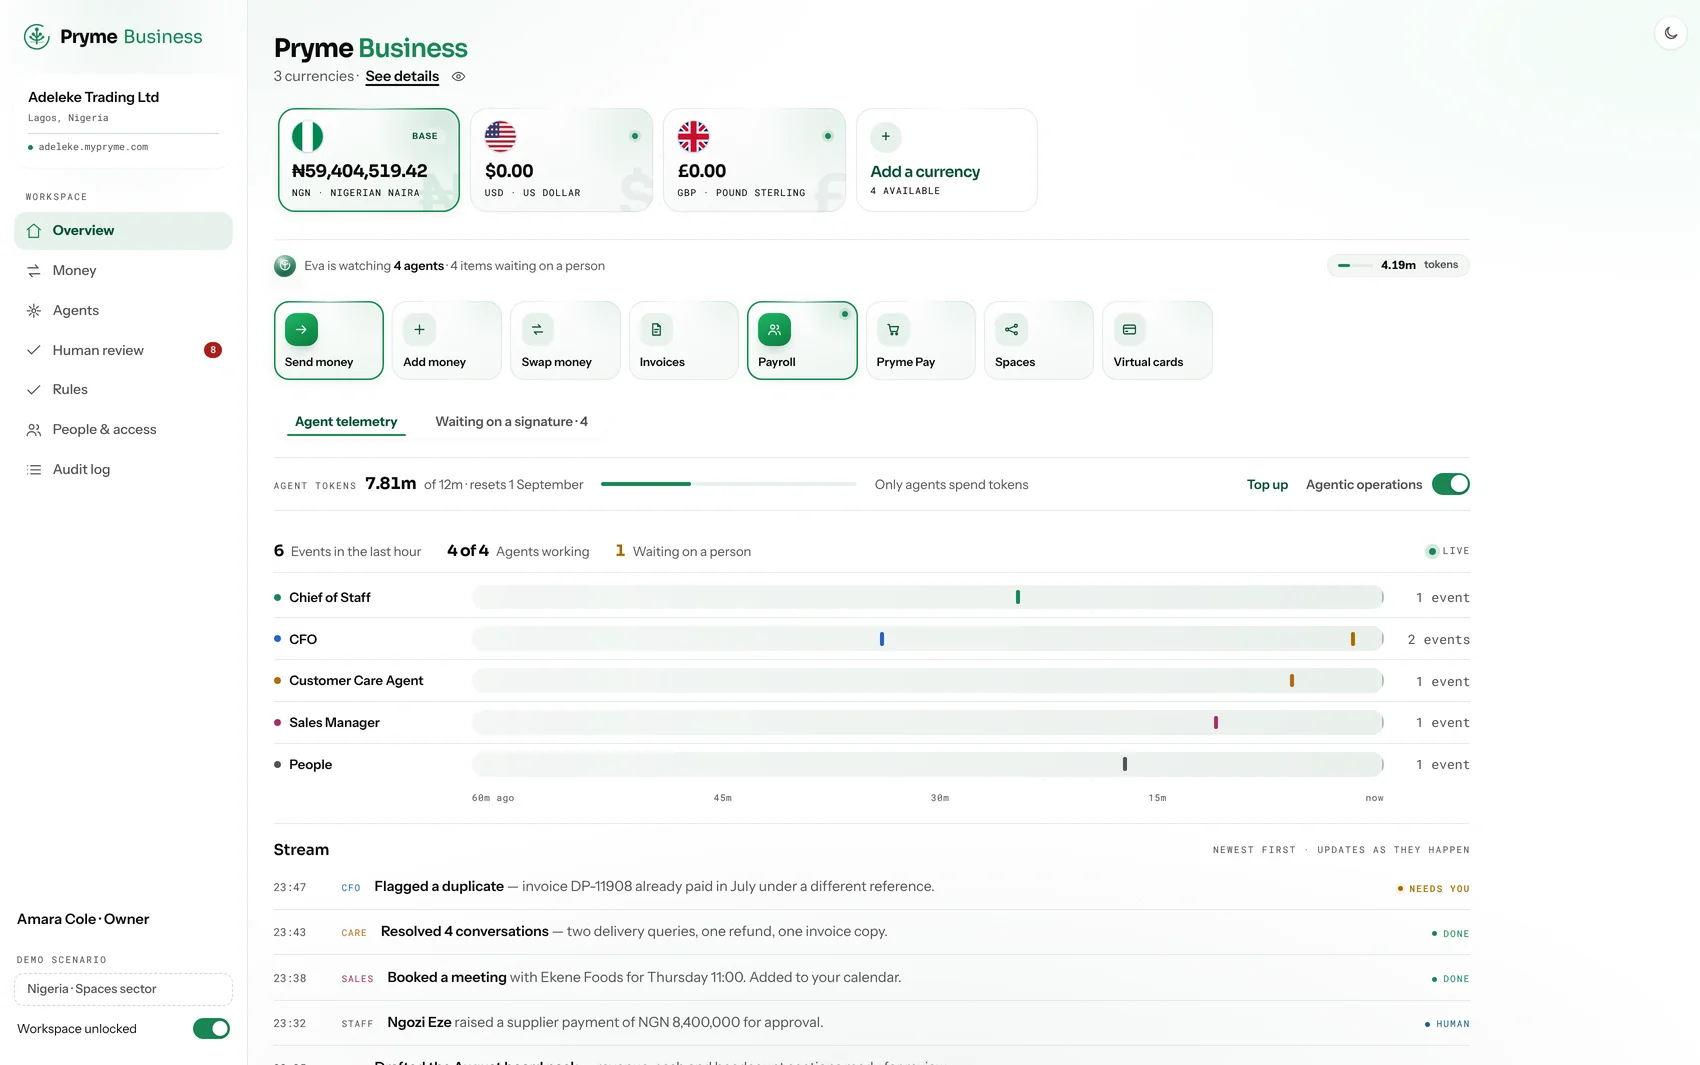
Task: Open the Payroll people icon
Action: coord(774,329)
